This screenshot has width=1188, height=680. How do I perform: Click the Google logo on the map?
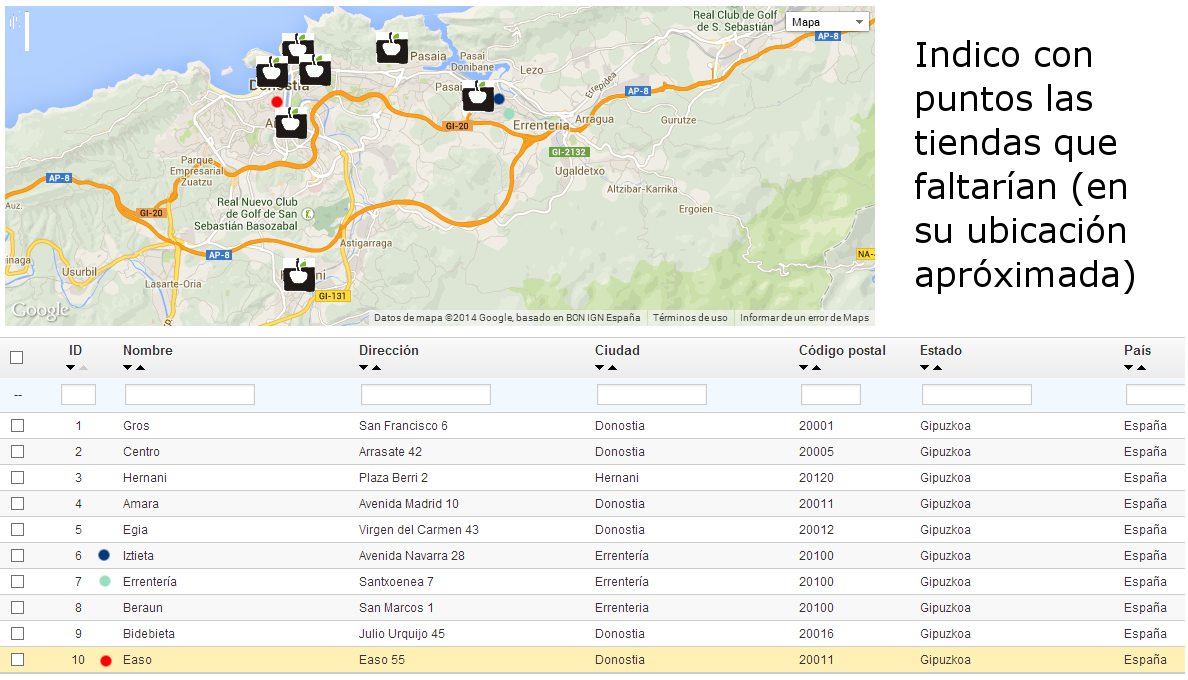(40, 311)
